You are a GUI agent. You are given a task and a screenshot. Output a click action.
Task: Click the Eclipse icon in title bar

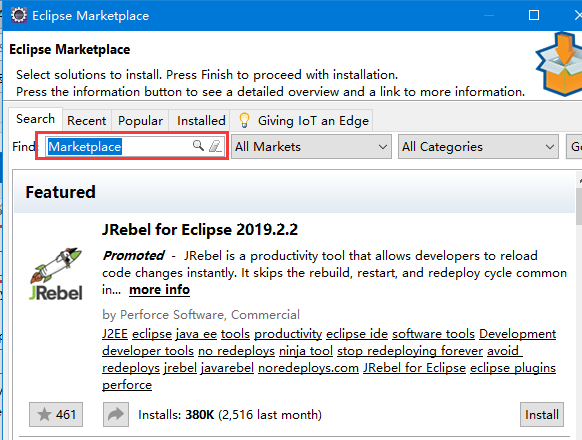pyautogui.click(x=19, y=15)
